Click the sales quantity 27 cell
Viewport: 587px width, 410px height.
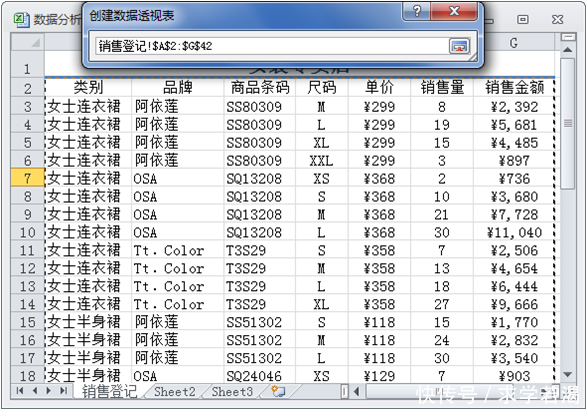pyautogui.click(x=442, y=304)
